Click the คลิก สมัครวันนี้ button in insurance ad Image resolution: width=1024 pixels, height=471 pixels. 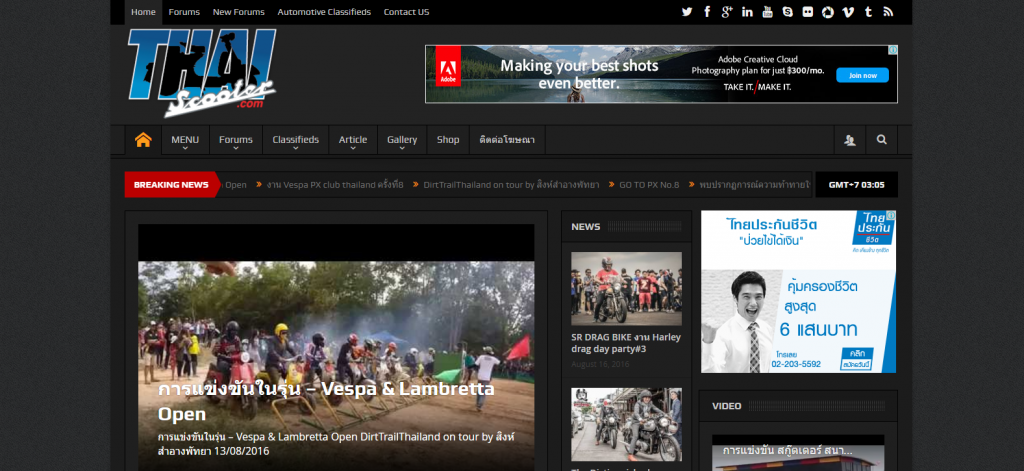coord(857,359)
